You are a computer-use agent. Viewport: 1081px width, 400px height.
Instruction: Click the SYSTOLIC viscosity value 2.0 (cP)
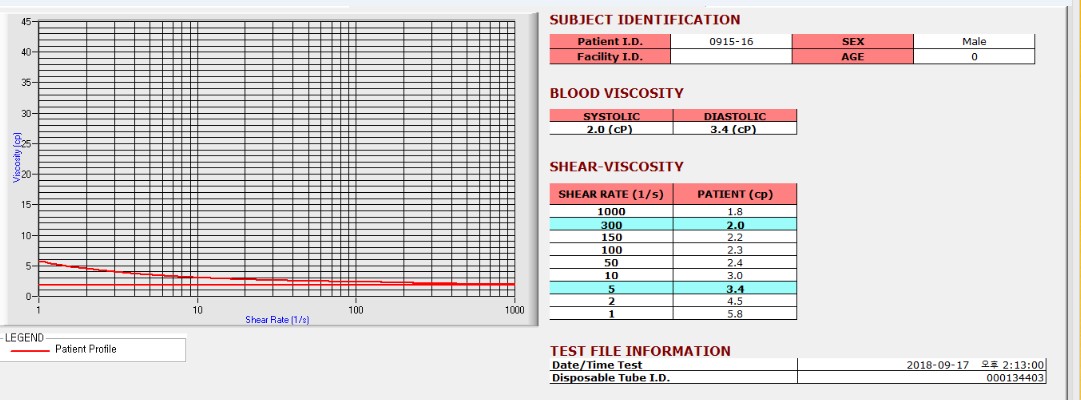(x=612, y=129)
